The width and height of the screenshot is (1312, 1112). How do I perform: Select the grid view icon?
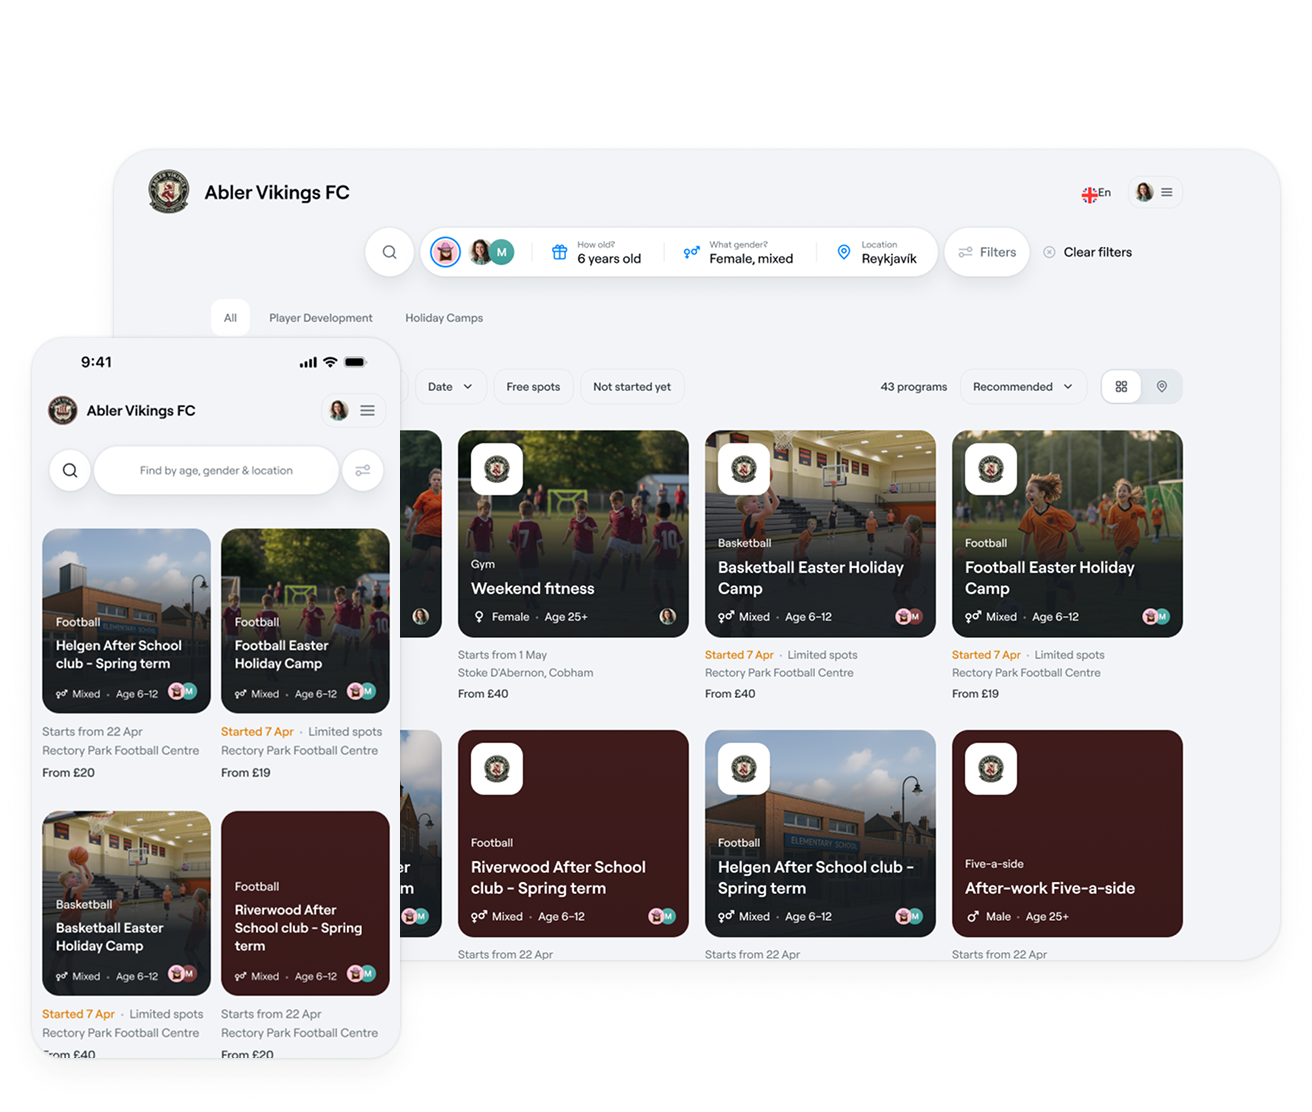coord(1121,387)
